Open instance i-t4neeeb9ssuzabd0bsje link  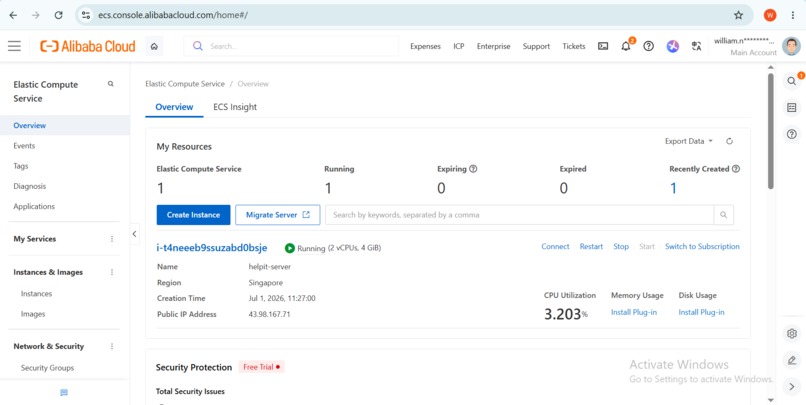click(x=212, y=248)
